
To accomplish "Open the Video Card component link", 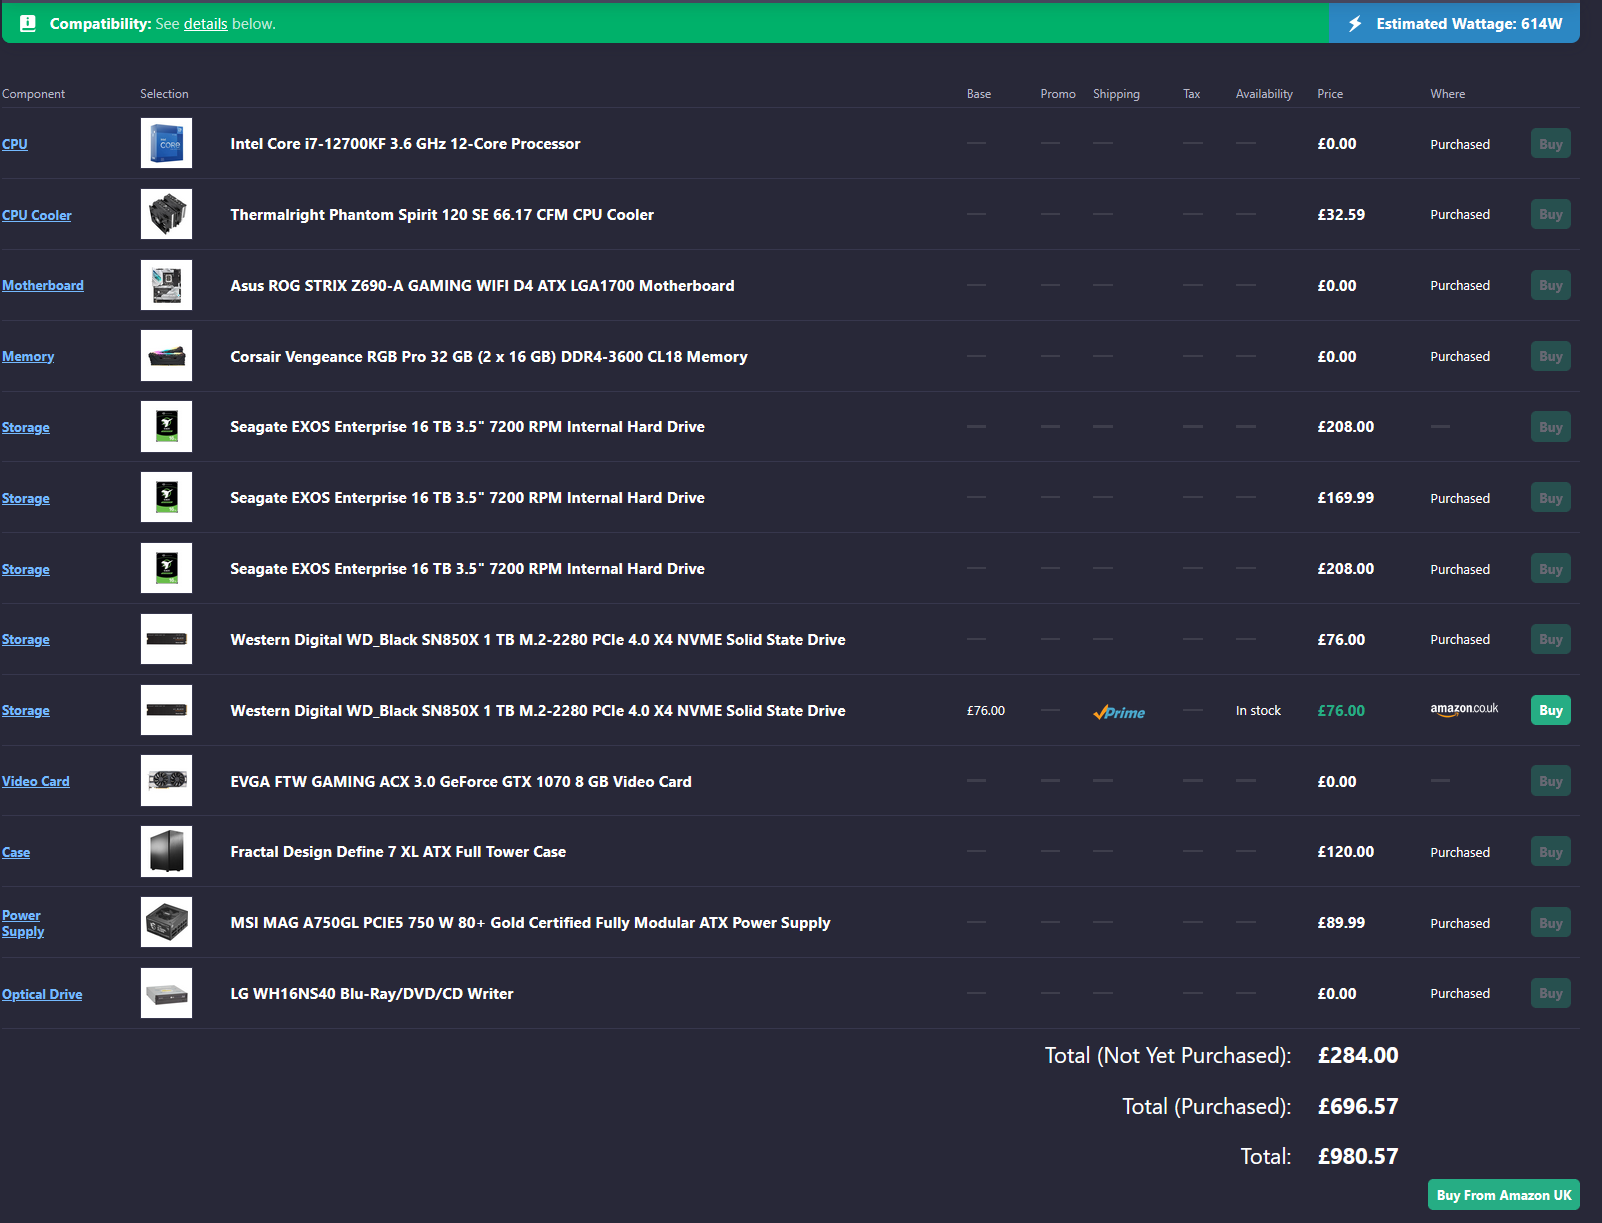I will (x=36, y=781).
